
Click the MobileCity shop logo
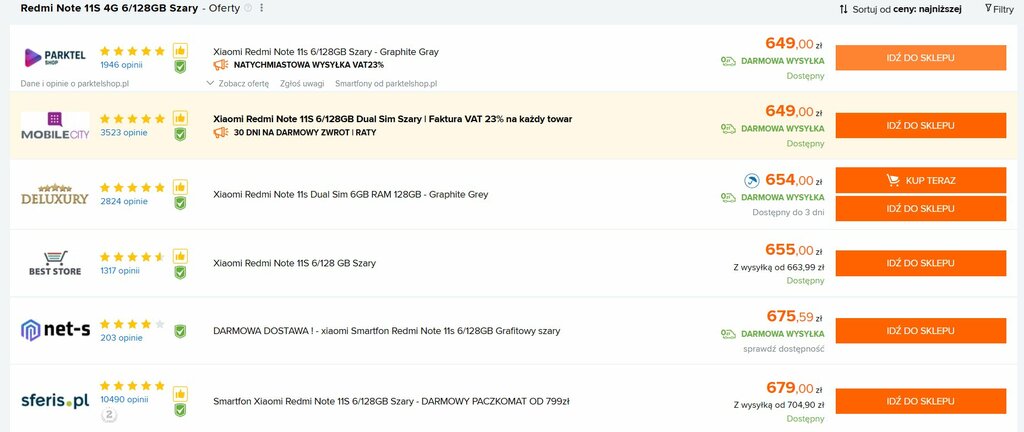pos(55,125)
